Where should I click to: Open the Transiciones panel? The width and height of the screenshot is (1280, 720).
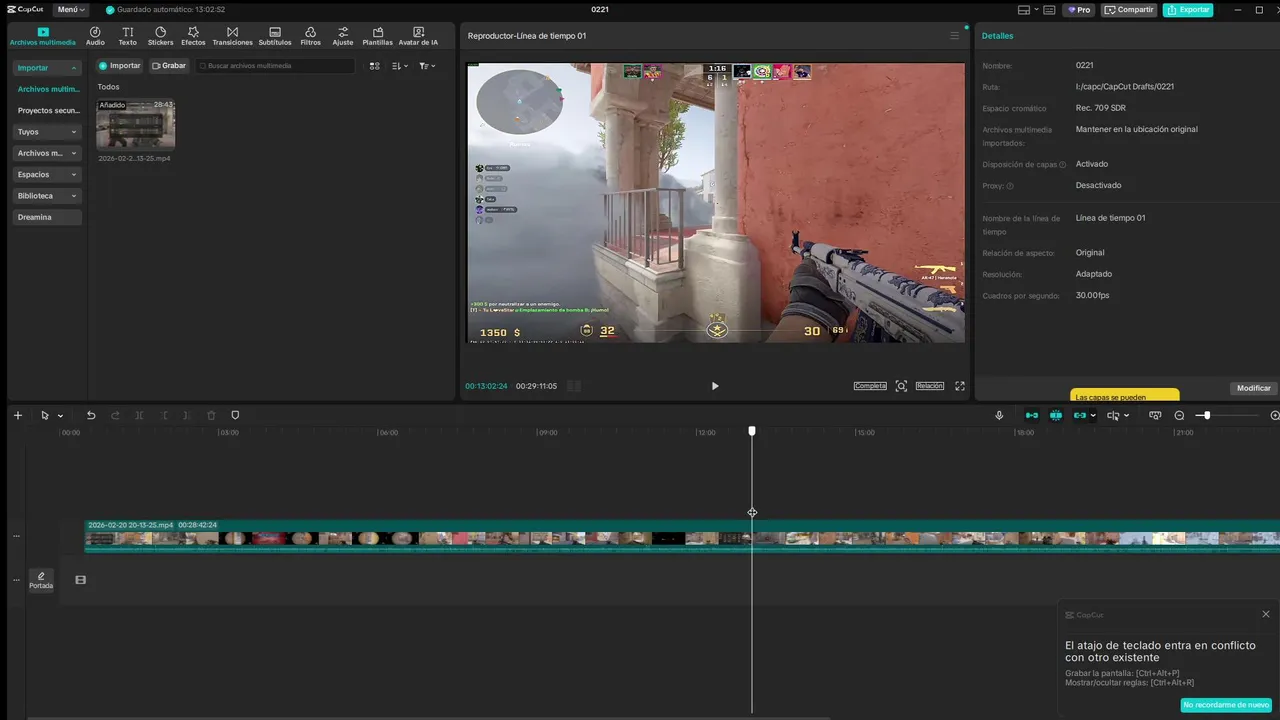(232, 36)
